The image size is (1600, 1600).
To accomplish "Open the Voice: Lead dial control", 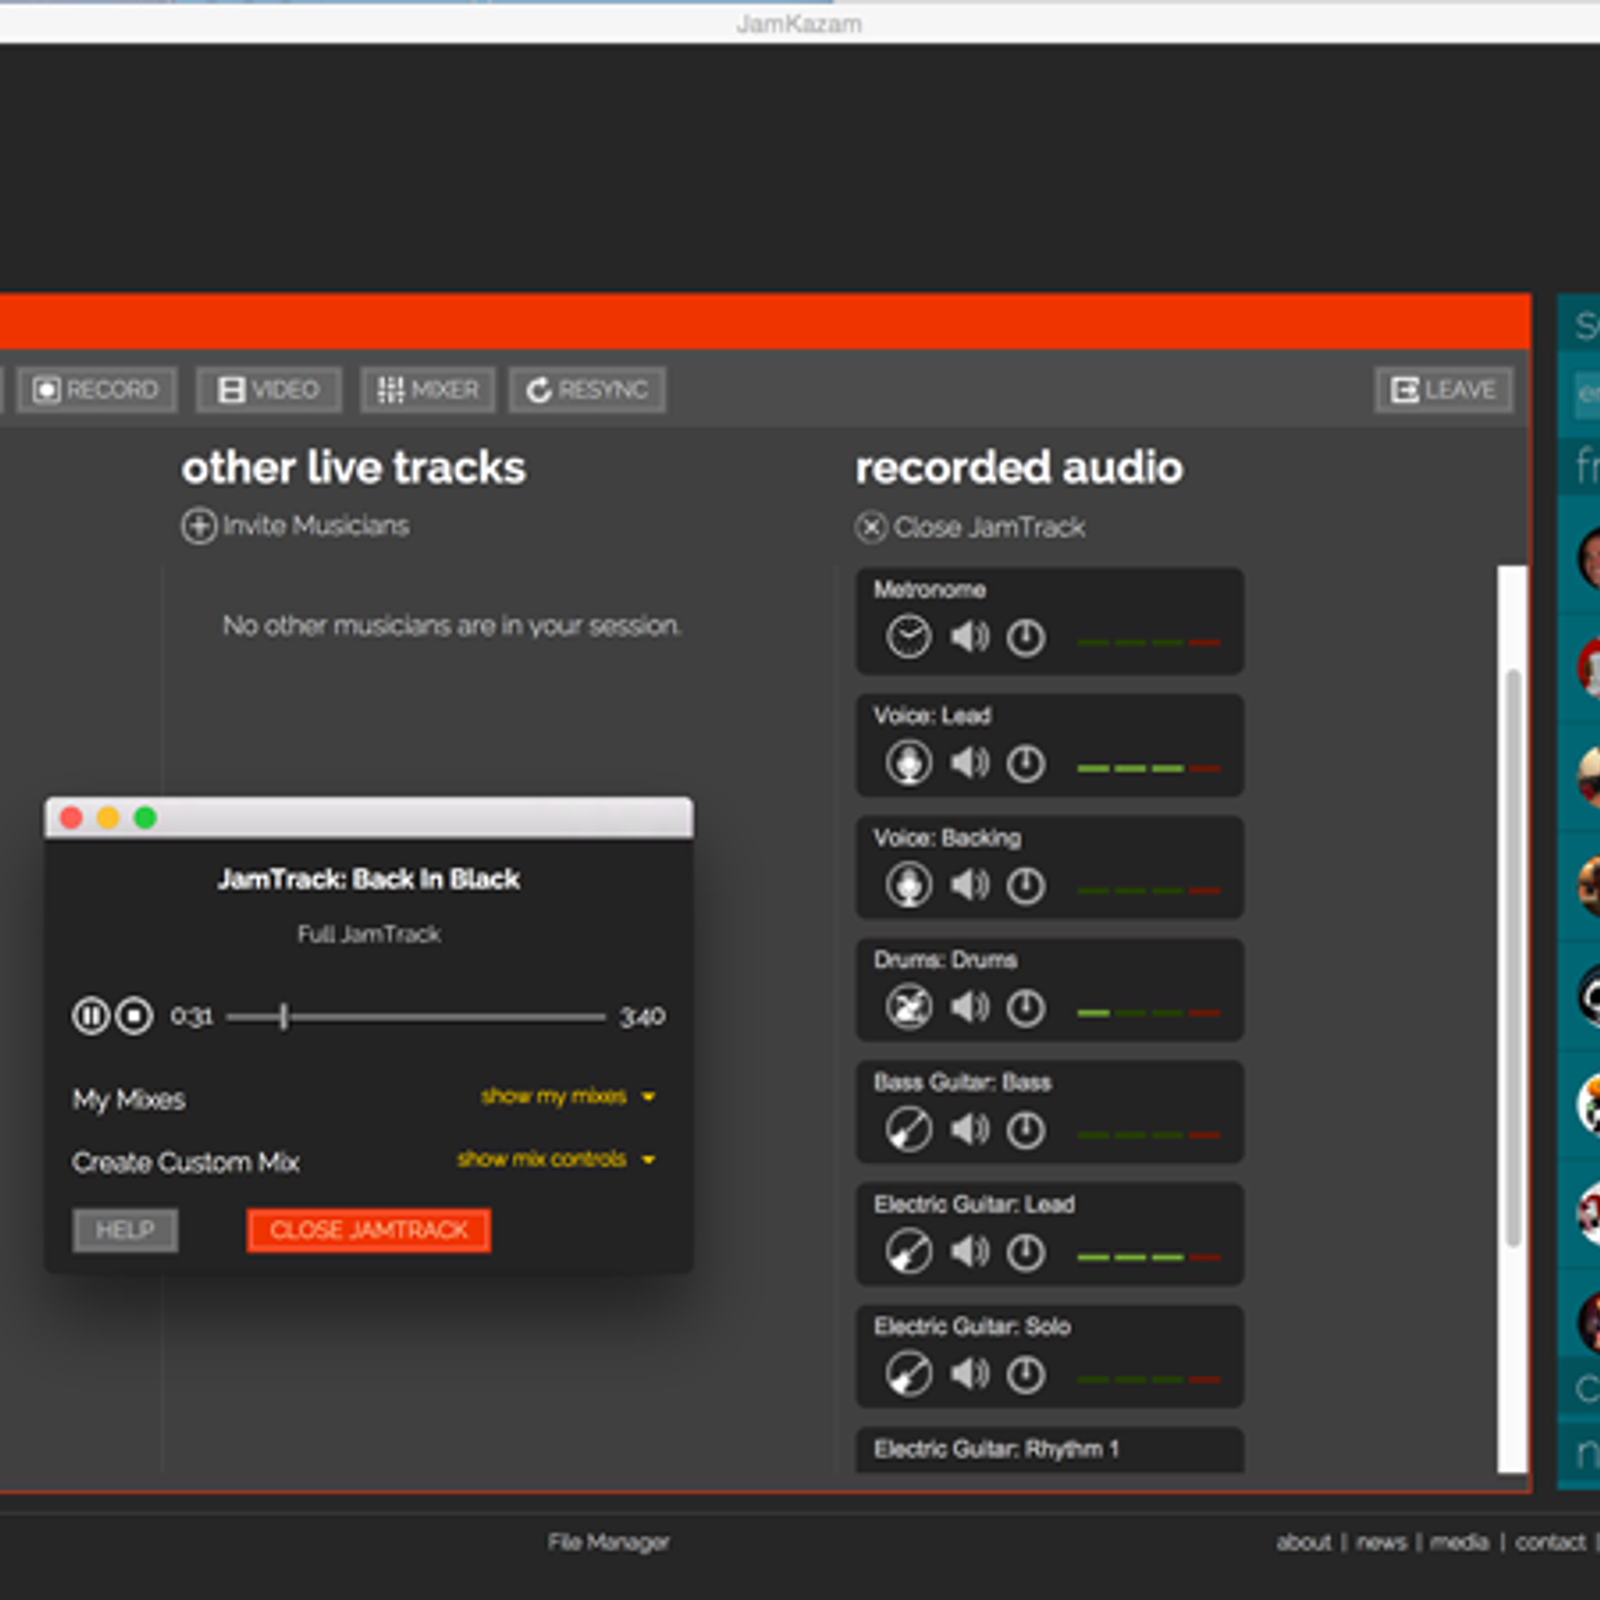I will click(1025, 764).
